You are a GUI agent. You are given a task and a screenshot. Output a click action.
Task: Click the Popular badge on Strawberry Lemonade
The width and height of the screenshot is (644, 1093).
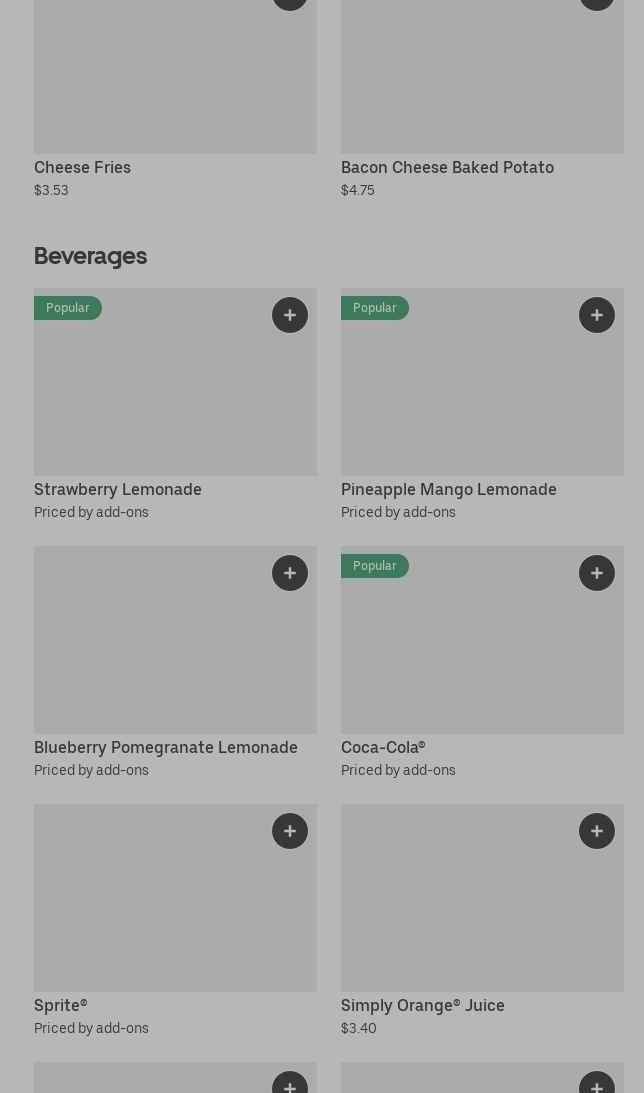68,308
